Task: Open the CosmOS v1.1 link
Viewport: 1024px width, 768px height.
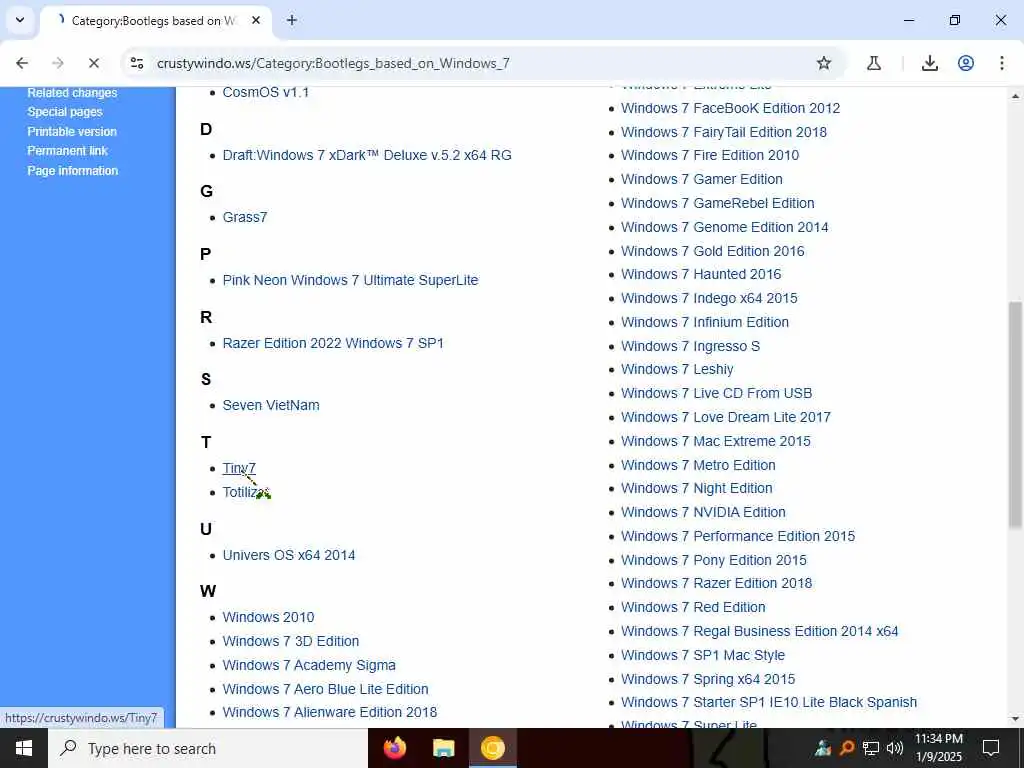Action: pyautogui.click(x=266, y=92)
